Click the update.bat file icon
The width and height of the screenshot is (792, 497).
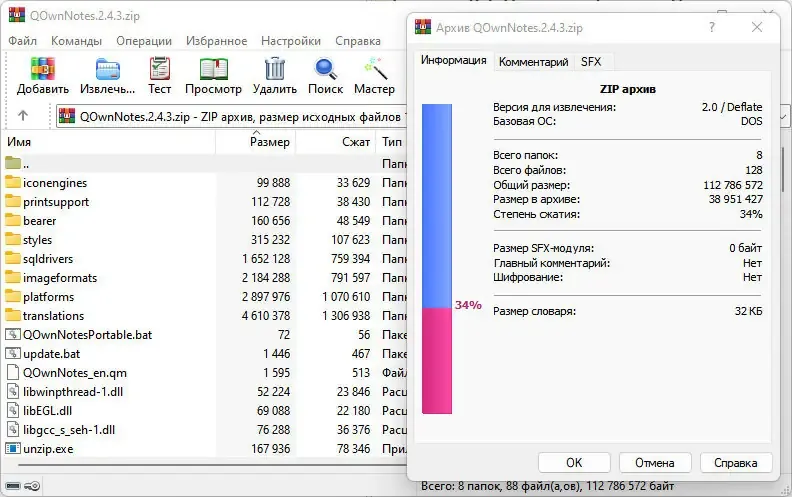click(13, 354)
